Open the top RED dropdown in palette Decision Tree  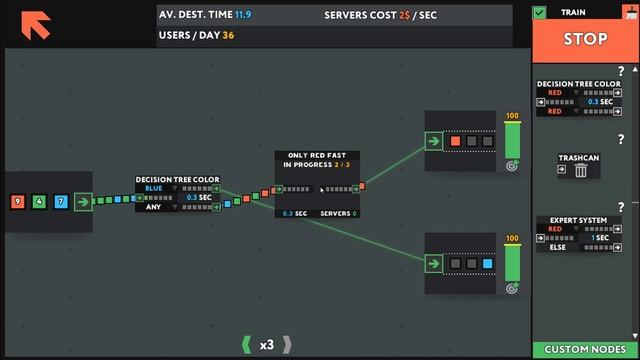coord(576,93)
